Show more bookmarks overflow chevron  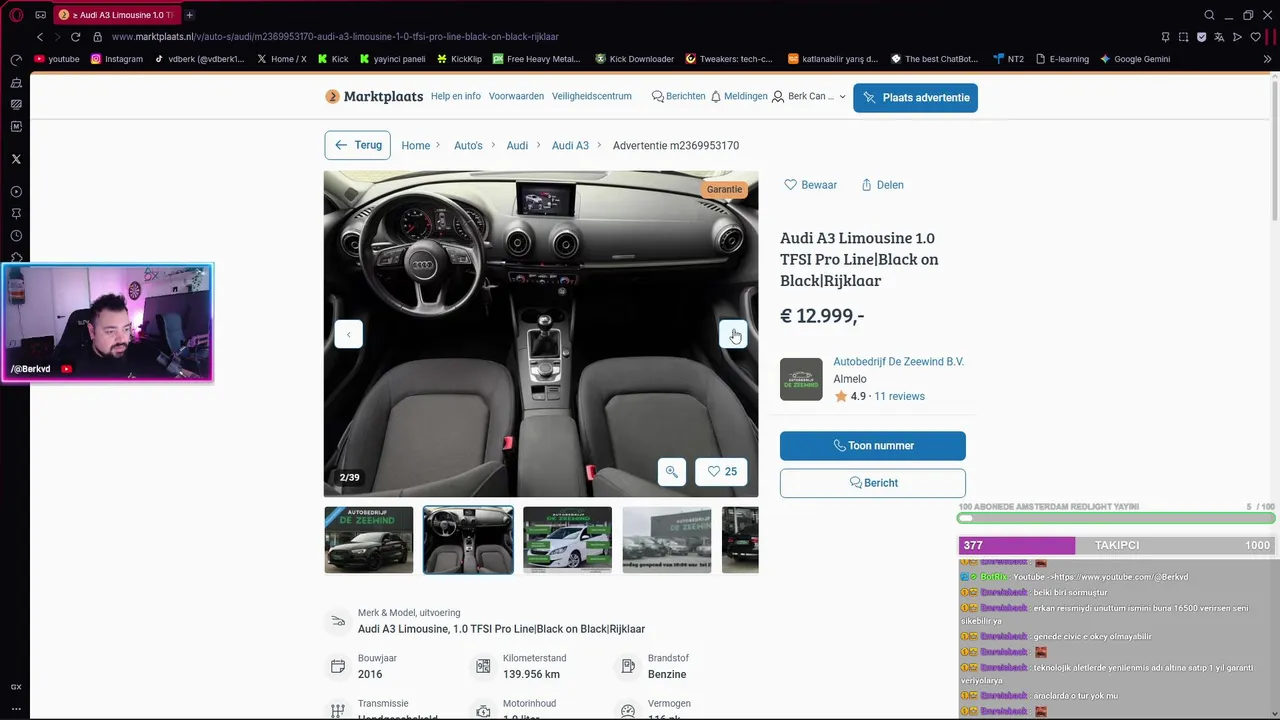[x=1268, y=59]
